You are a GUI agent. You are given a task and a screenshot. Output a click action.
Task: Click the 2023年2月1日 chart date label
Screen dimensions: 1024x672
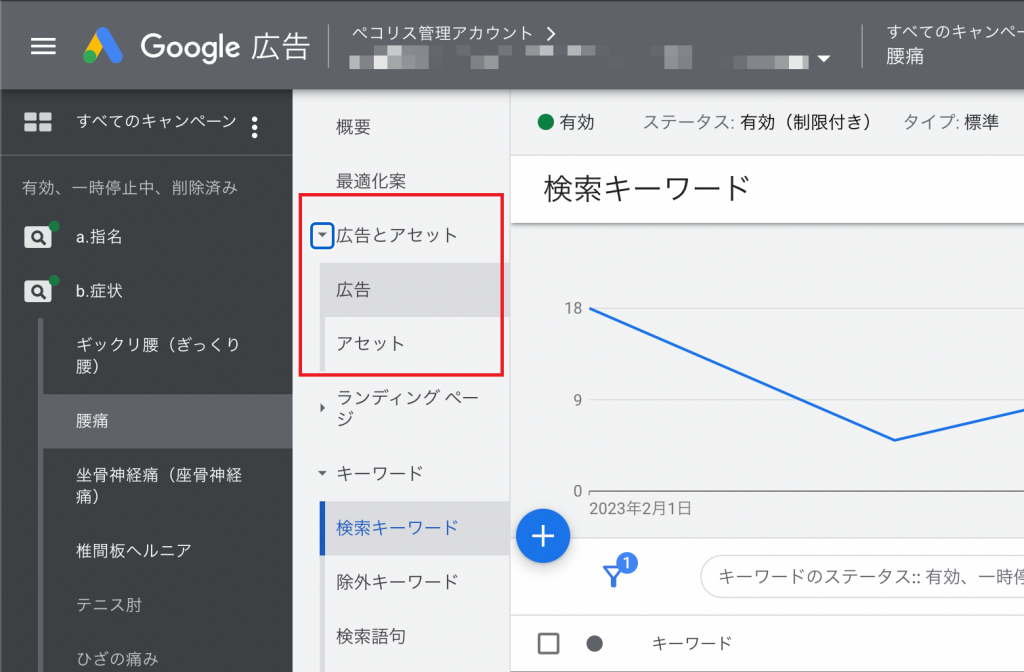(641, 509)
